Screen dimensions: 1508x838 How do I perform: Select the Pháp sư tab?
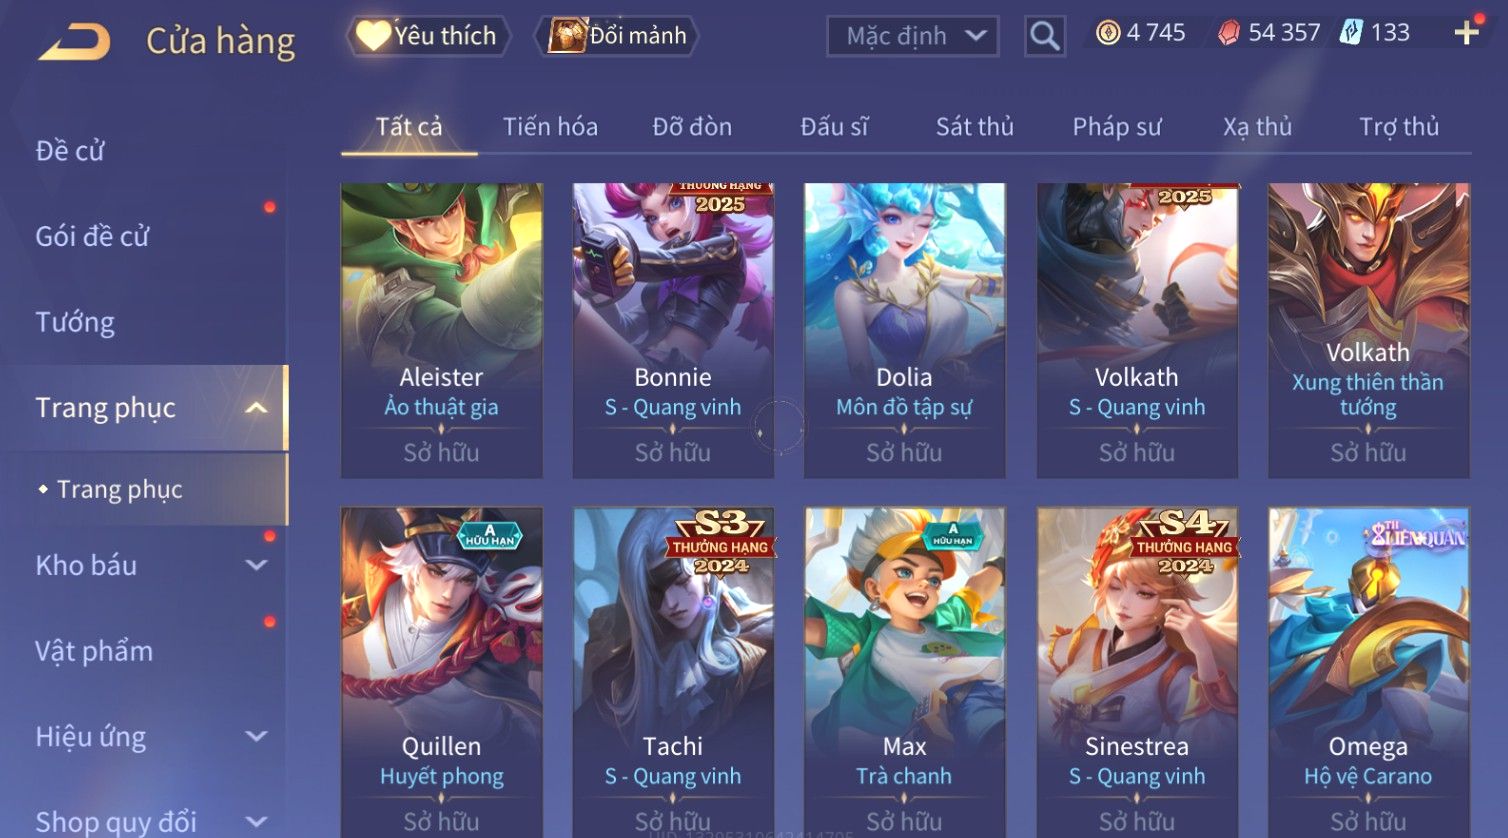click(1117, 127)
